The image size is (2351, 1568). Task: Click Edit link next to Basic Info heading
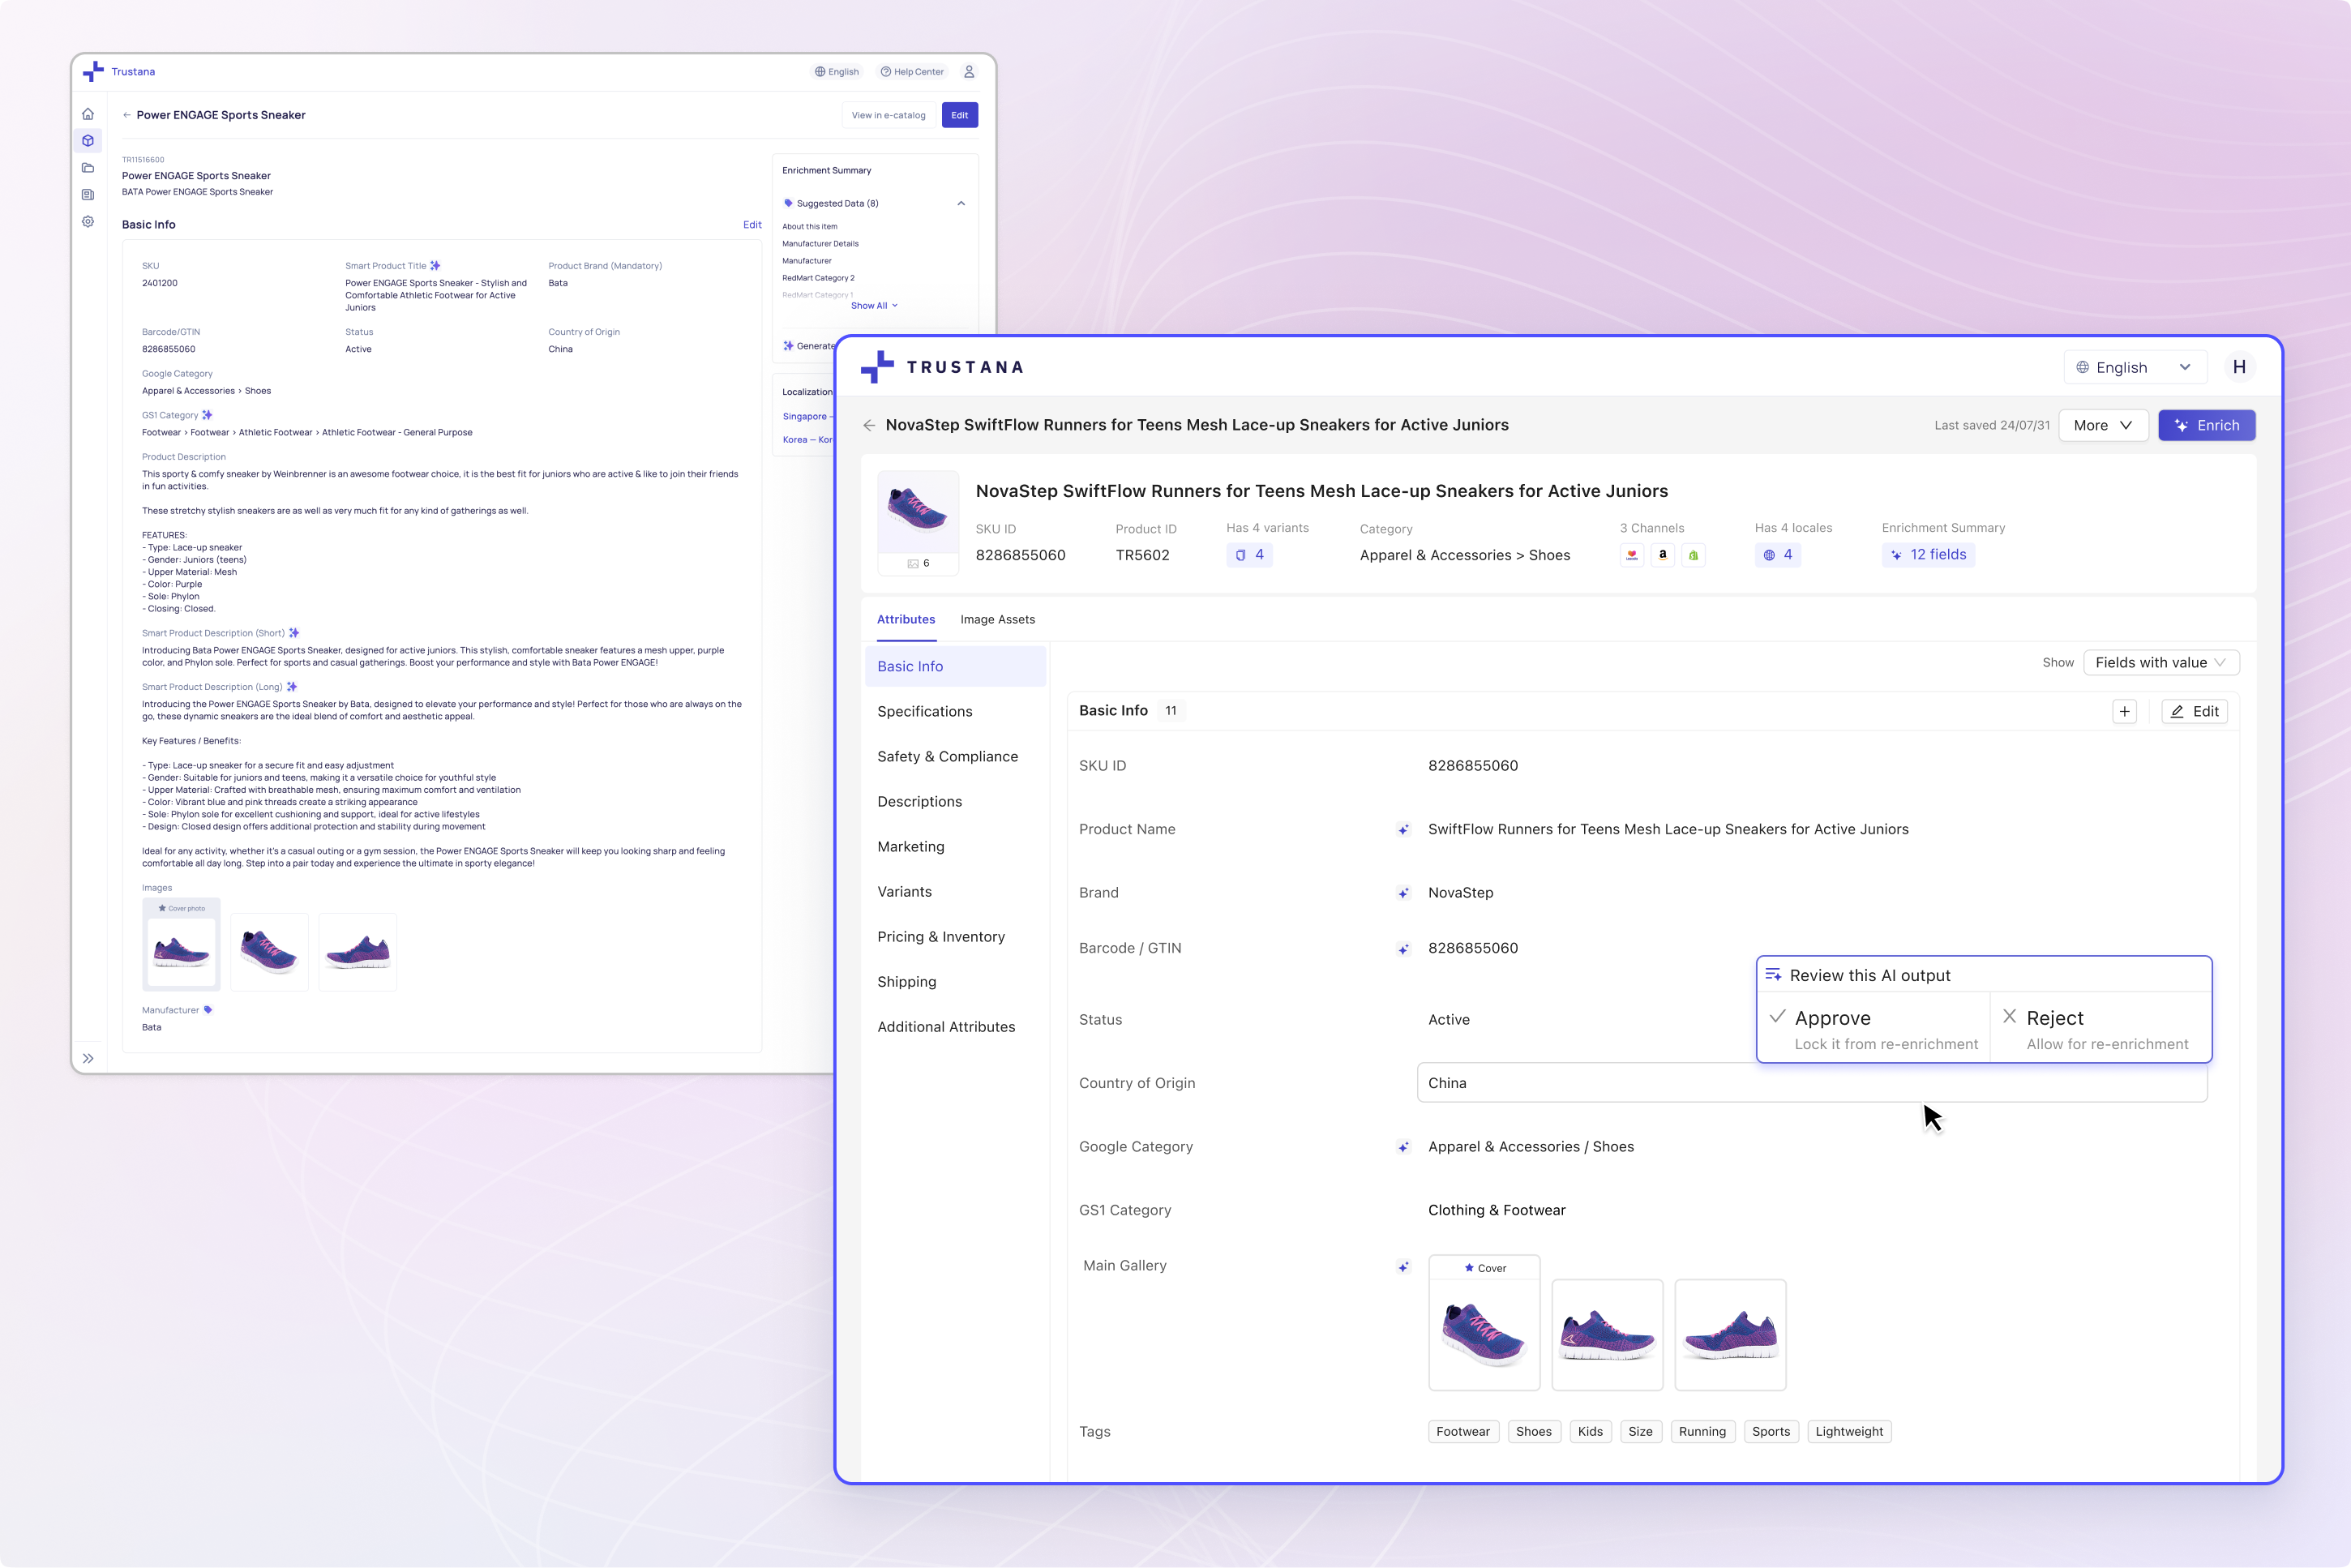(752, 225)
